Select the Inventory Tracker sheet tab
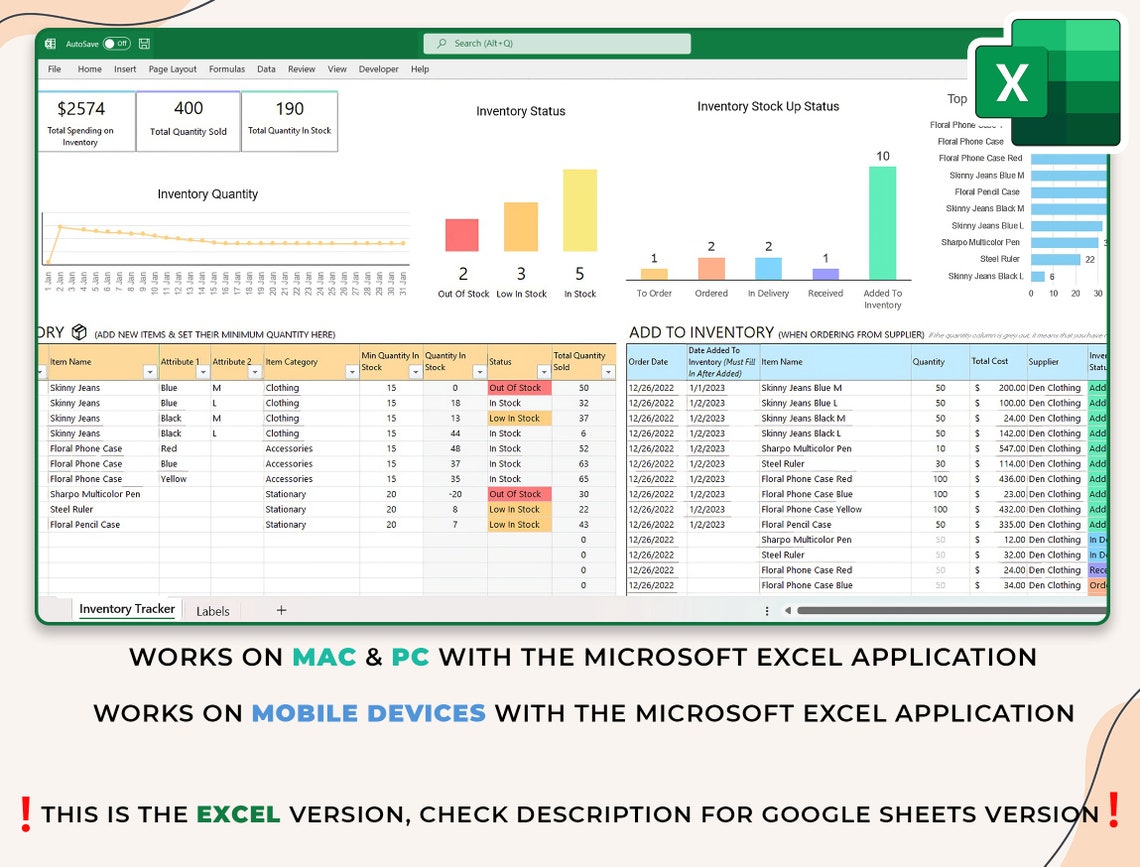This screenshot has width=1140, height=867. (x=127, y=609)
